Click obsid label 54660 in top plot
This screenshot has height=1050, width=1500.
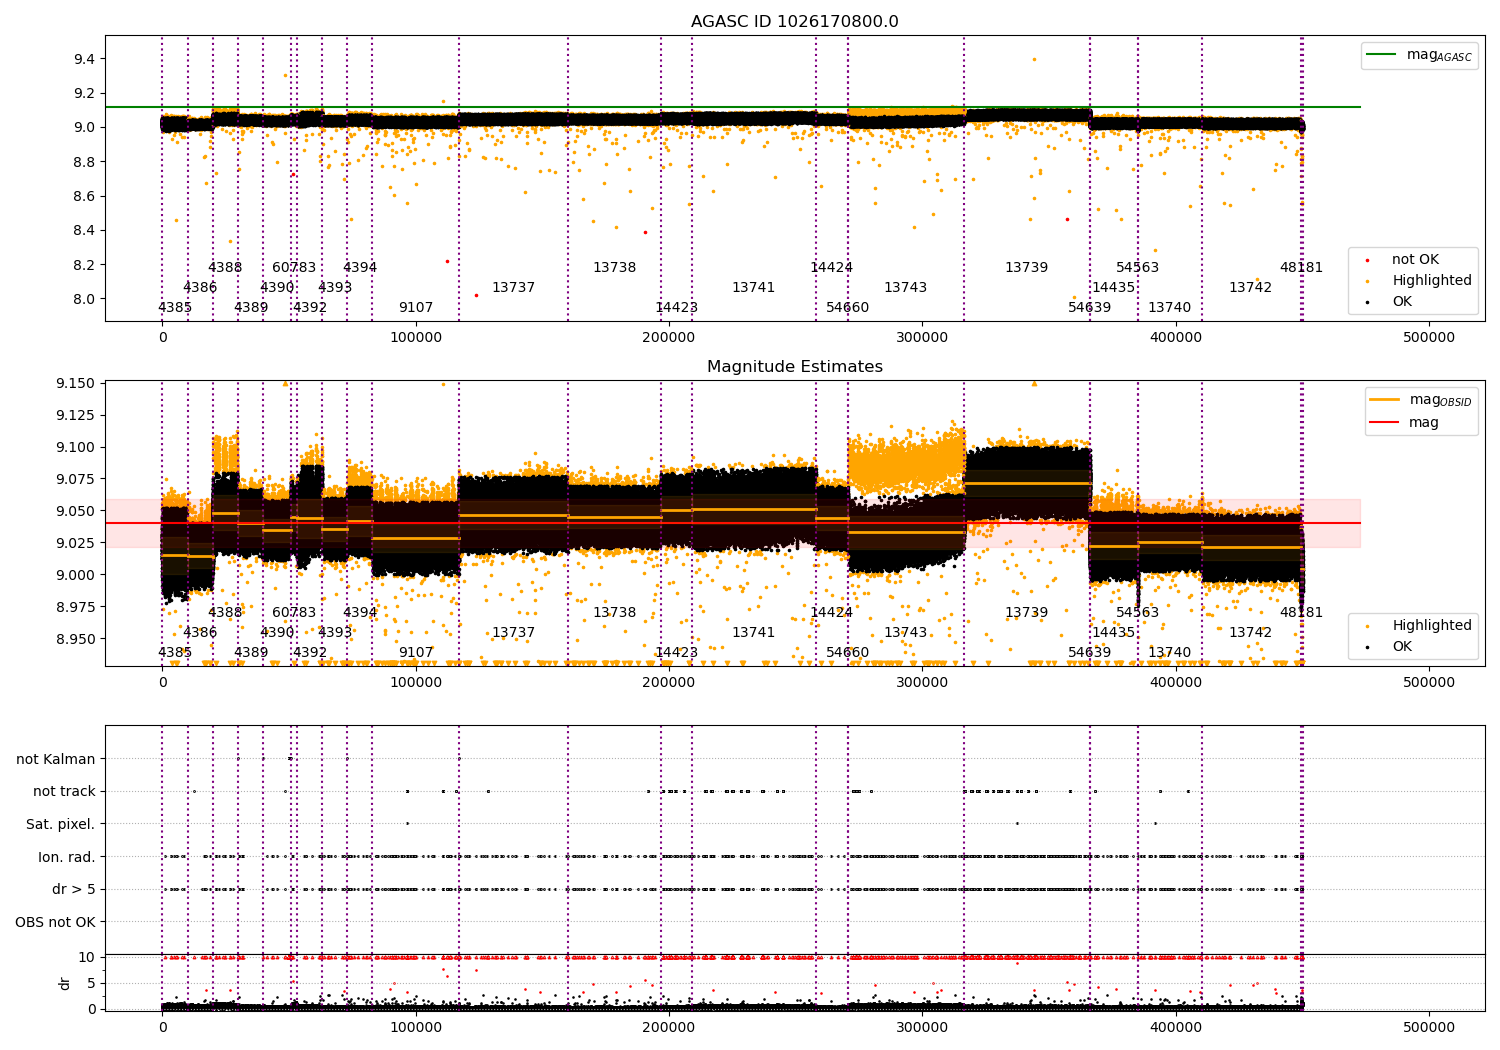(847, 308)
